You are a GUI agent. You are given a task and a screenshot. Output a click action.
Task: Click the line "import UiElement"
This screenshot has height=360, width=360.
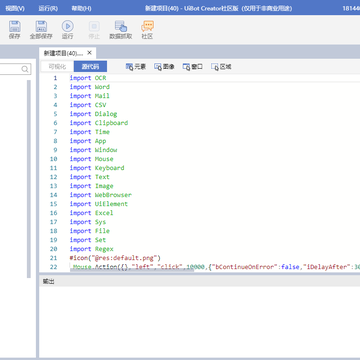tap(99, 204)
